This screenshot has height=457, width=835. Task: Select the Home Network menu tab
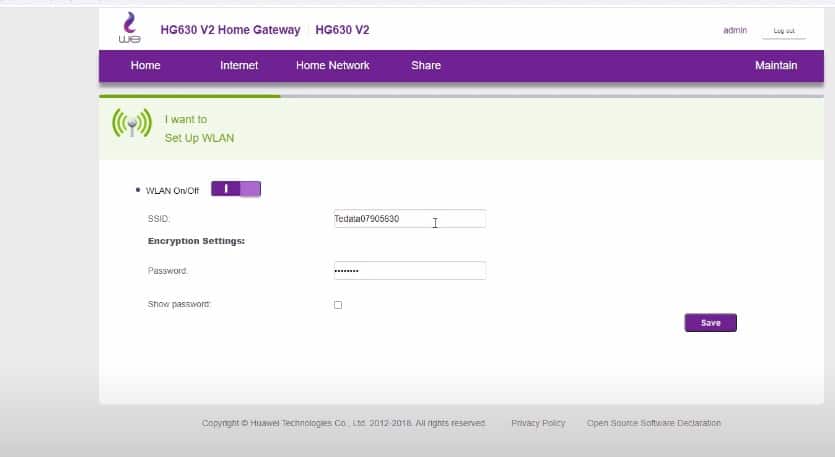[x=332, y=65]
